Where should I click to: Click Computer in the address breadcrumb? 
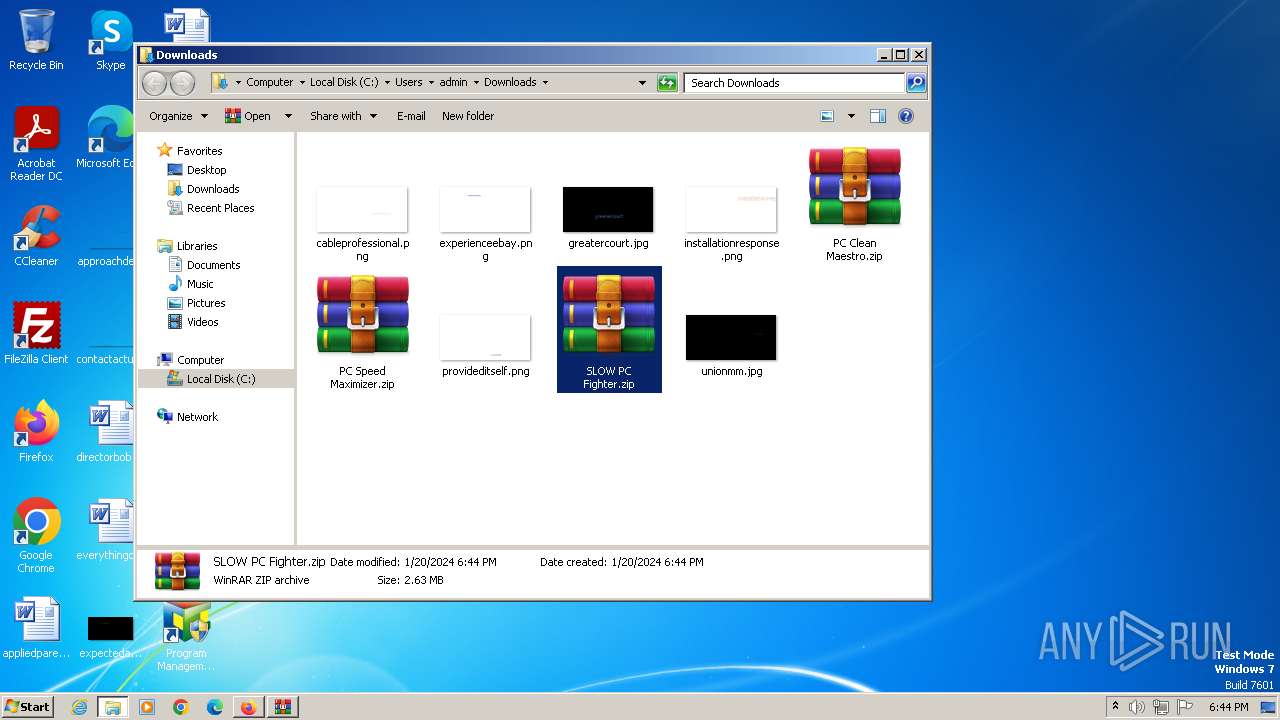point(270,83)
